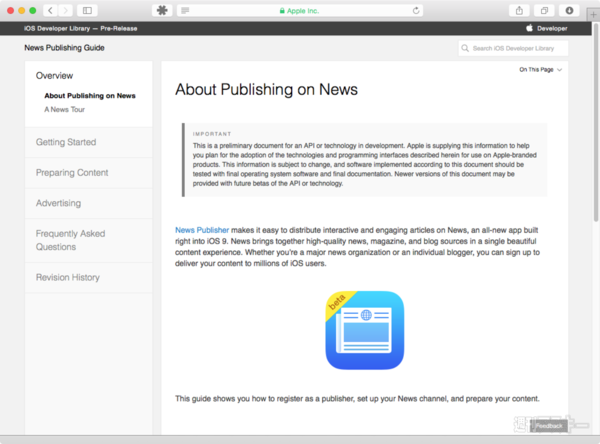Expand the On This Page dropdown
The height and width of the screenshot is (444, 600).
tap(540, 70)
